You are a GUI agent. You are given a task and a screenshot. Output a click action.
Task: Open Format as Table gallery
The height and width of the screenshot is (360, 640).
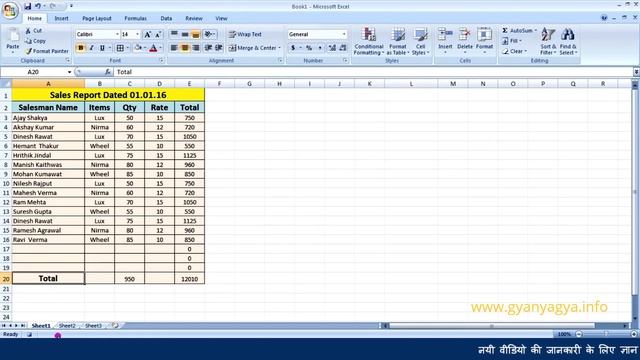[398, 41]
